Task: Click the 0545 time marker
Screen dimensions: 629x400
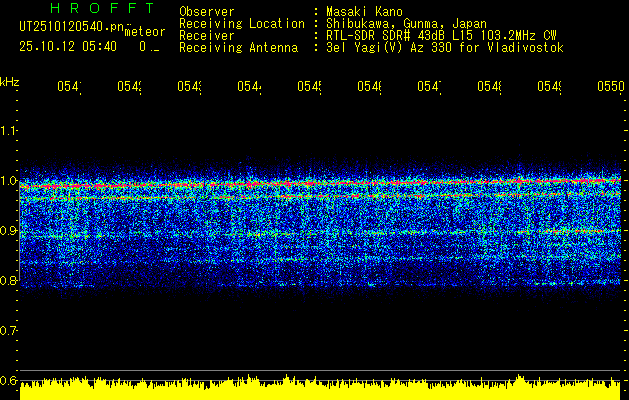Action: (x=309, y=86)
